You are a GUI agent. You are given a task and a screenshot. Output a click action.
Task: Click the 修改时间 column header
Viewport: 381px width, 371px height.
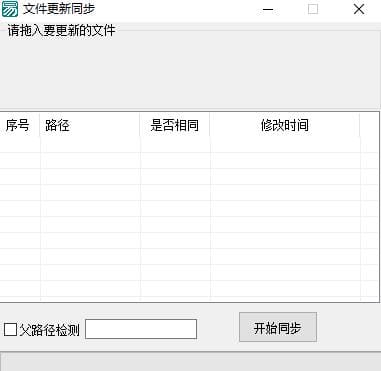pyautogui.click(x=285, y=125)
